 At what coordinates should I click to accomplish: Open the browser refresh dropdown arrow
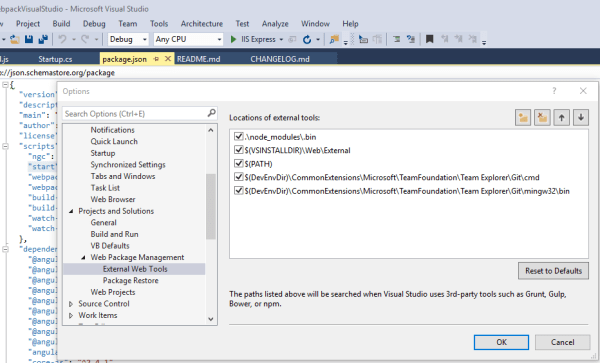(x=318, y=39)
